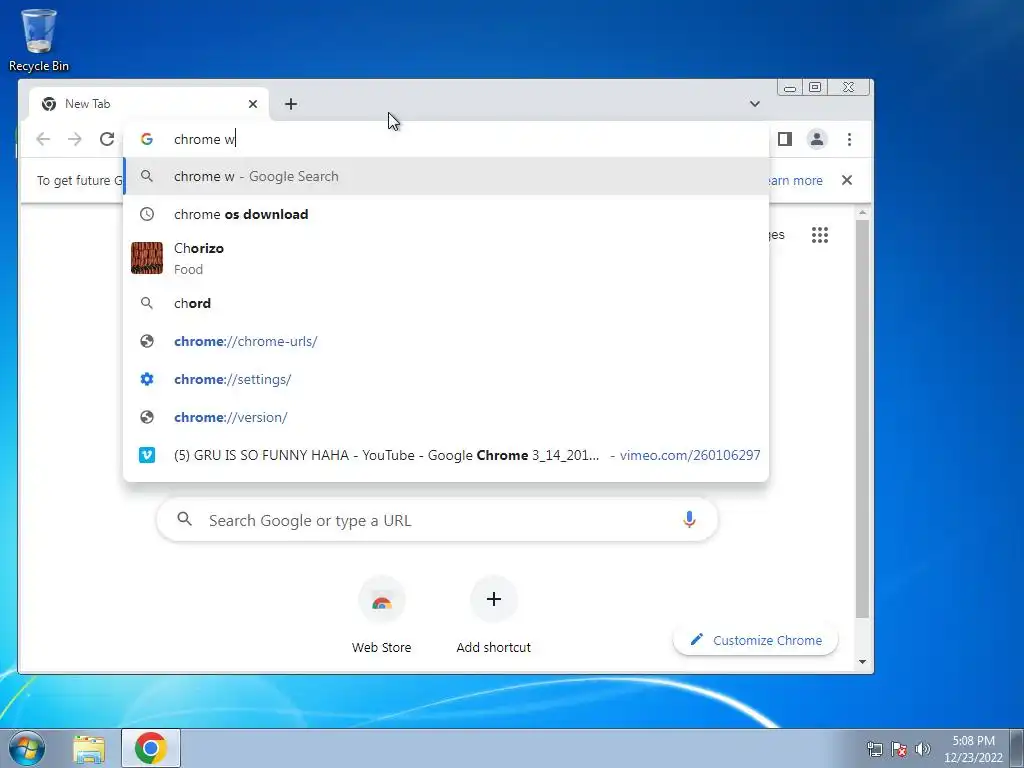Choose 'chrome w - Google Search' suggestion
Image resolution: width=1024 pixels, height=768 pixels.
tap(446, 176)
